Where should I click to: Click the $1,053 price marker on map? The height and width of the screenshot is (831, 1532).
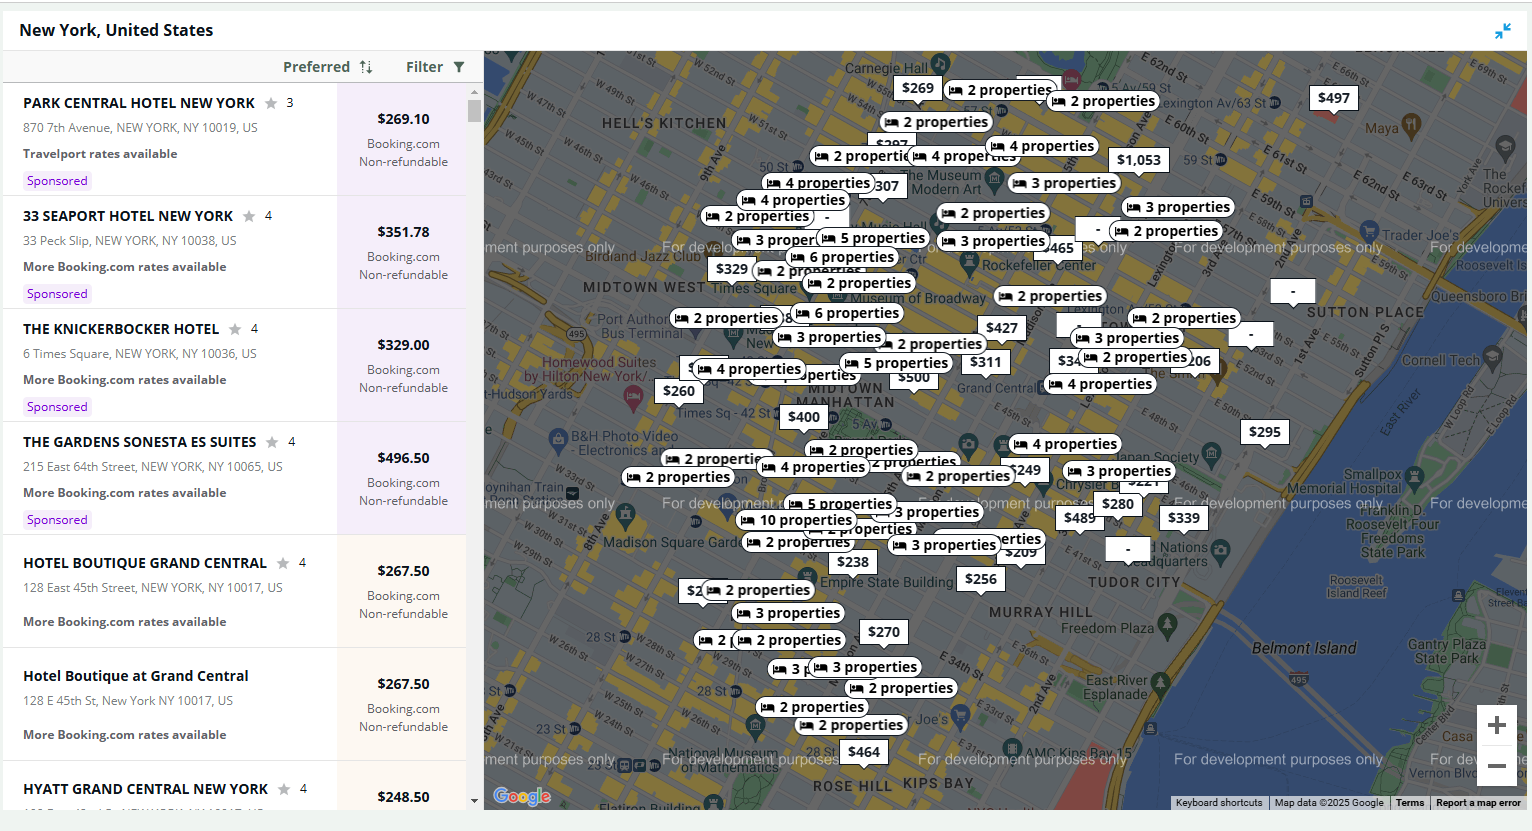(x=1138, y=160)
